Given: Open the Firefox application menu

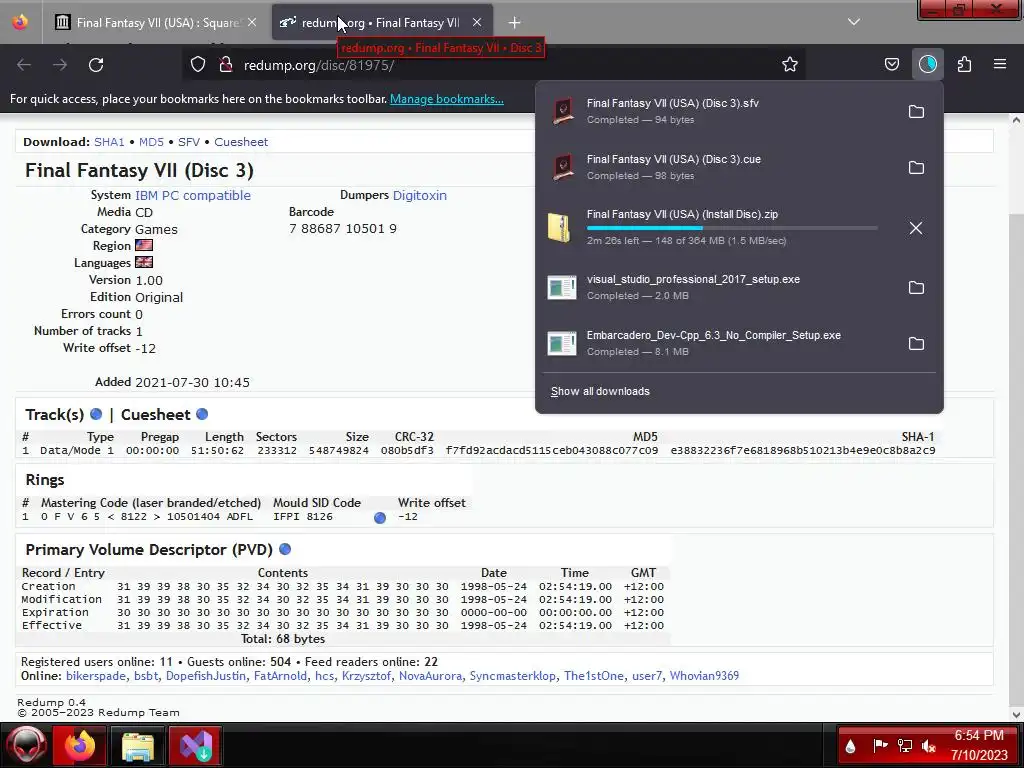Looking at the screenshot, I should coord(999,64).
